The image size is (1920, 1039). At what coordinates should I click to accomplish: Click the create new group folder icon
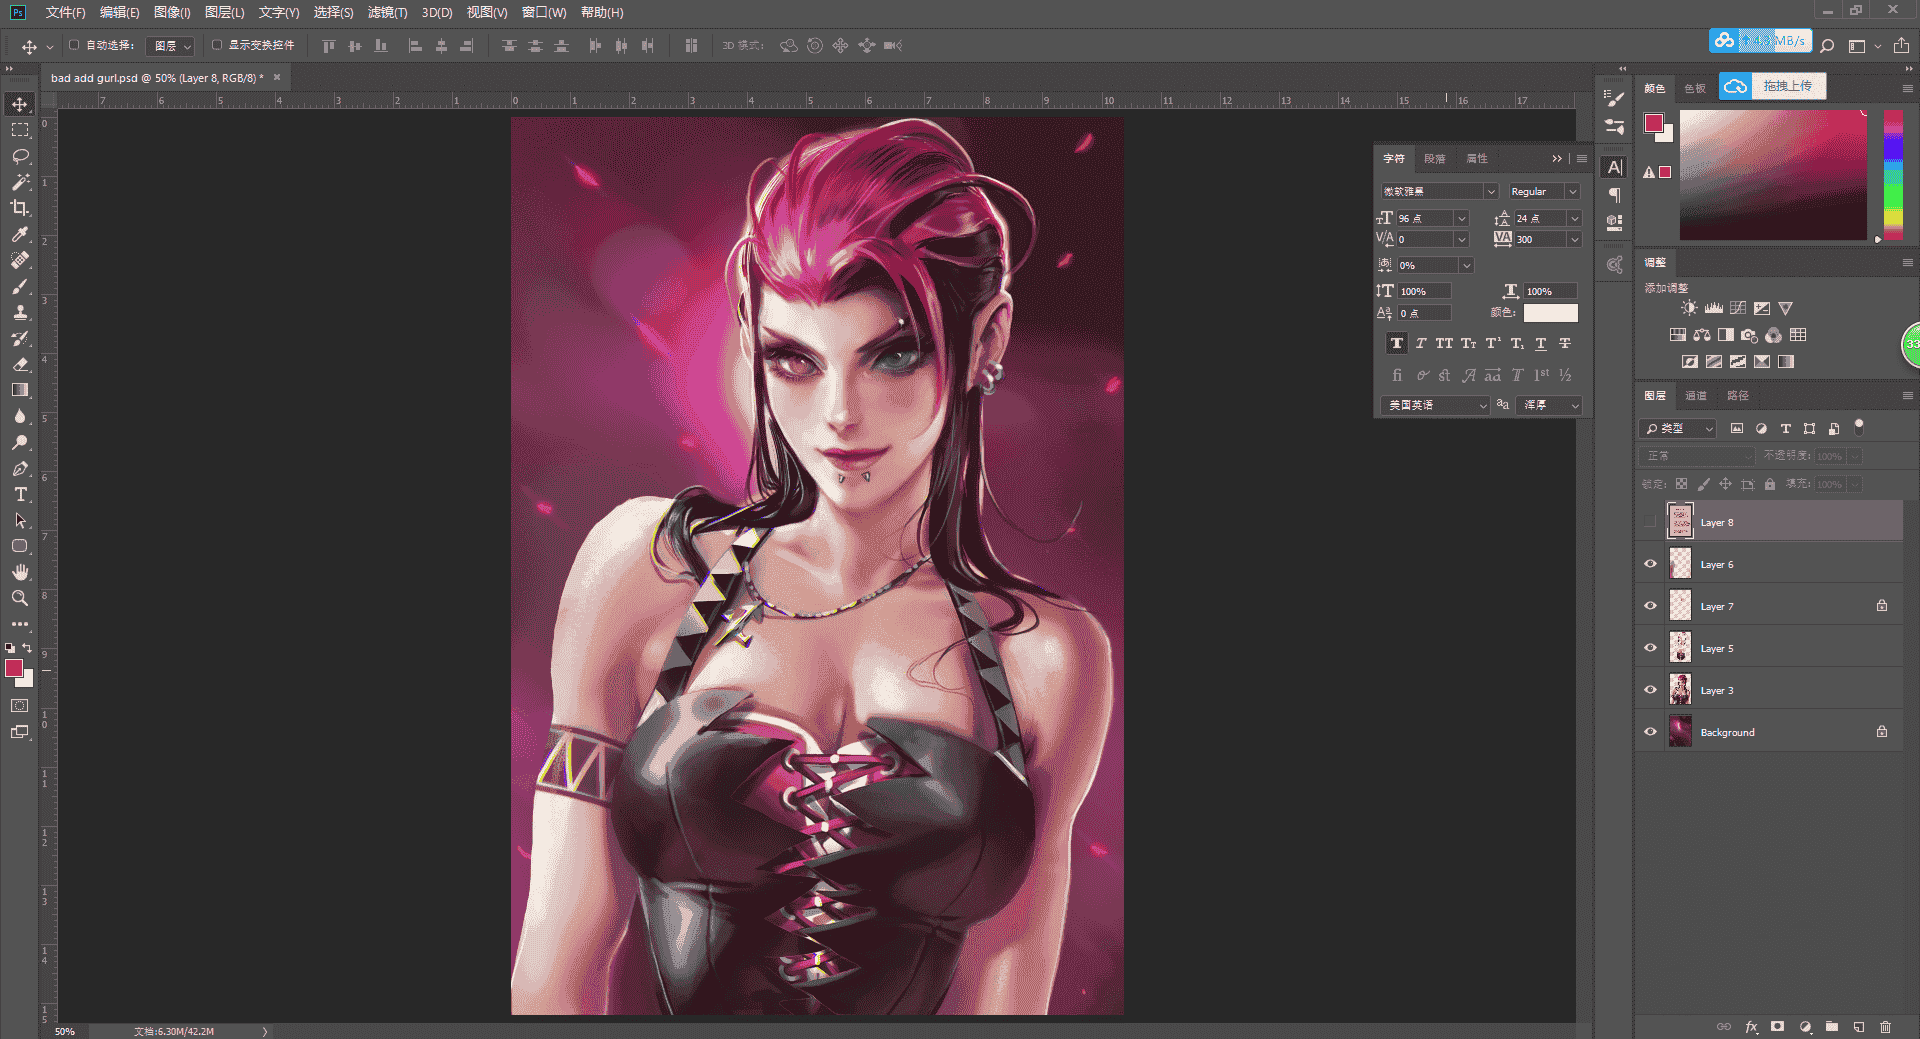pyautogui.click(x=1832, y=1027)
